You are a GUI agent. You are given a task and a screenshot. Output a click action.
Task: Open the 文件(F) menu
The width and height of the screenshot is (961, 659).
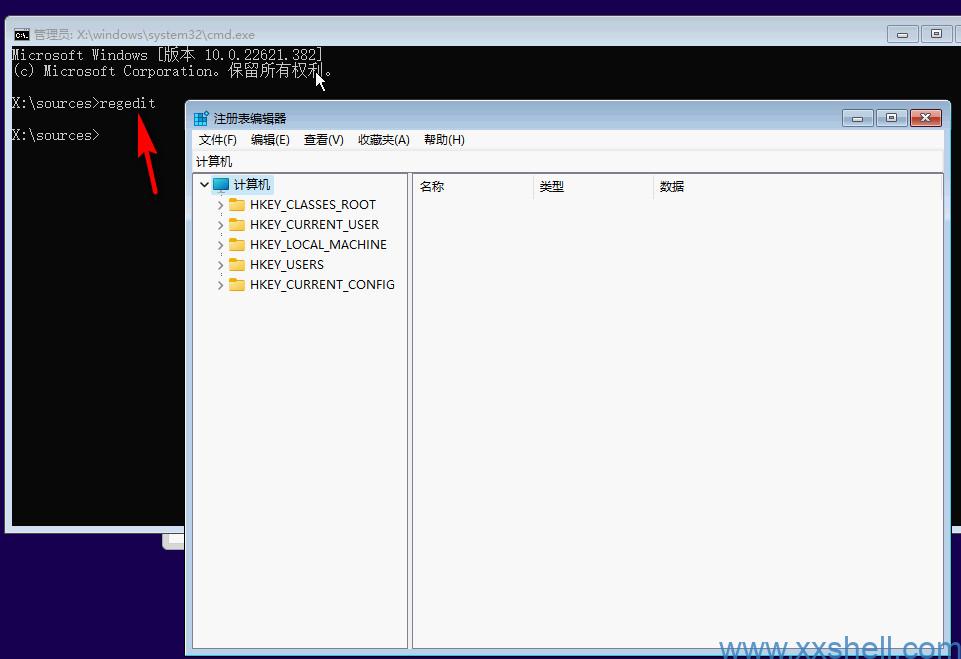(x=217, y=140)
